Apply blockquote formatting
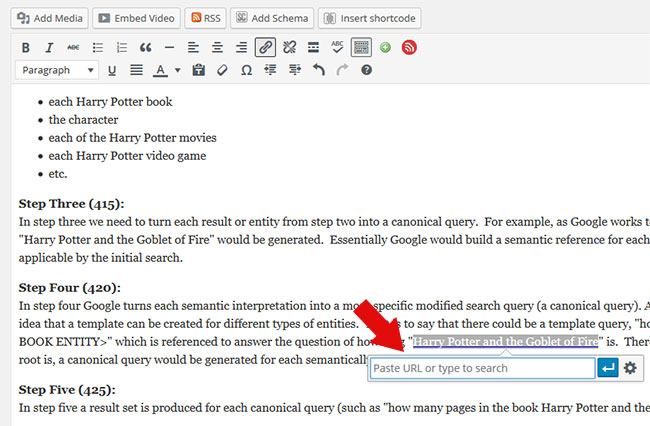This screenshot has height=426, width=650. click(146, 48)
